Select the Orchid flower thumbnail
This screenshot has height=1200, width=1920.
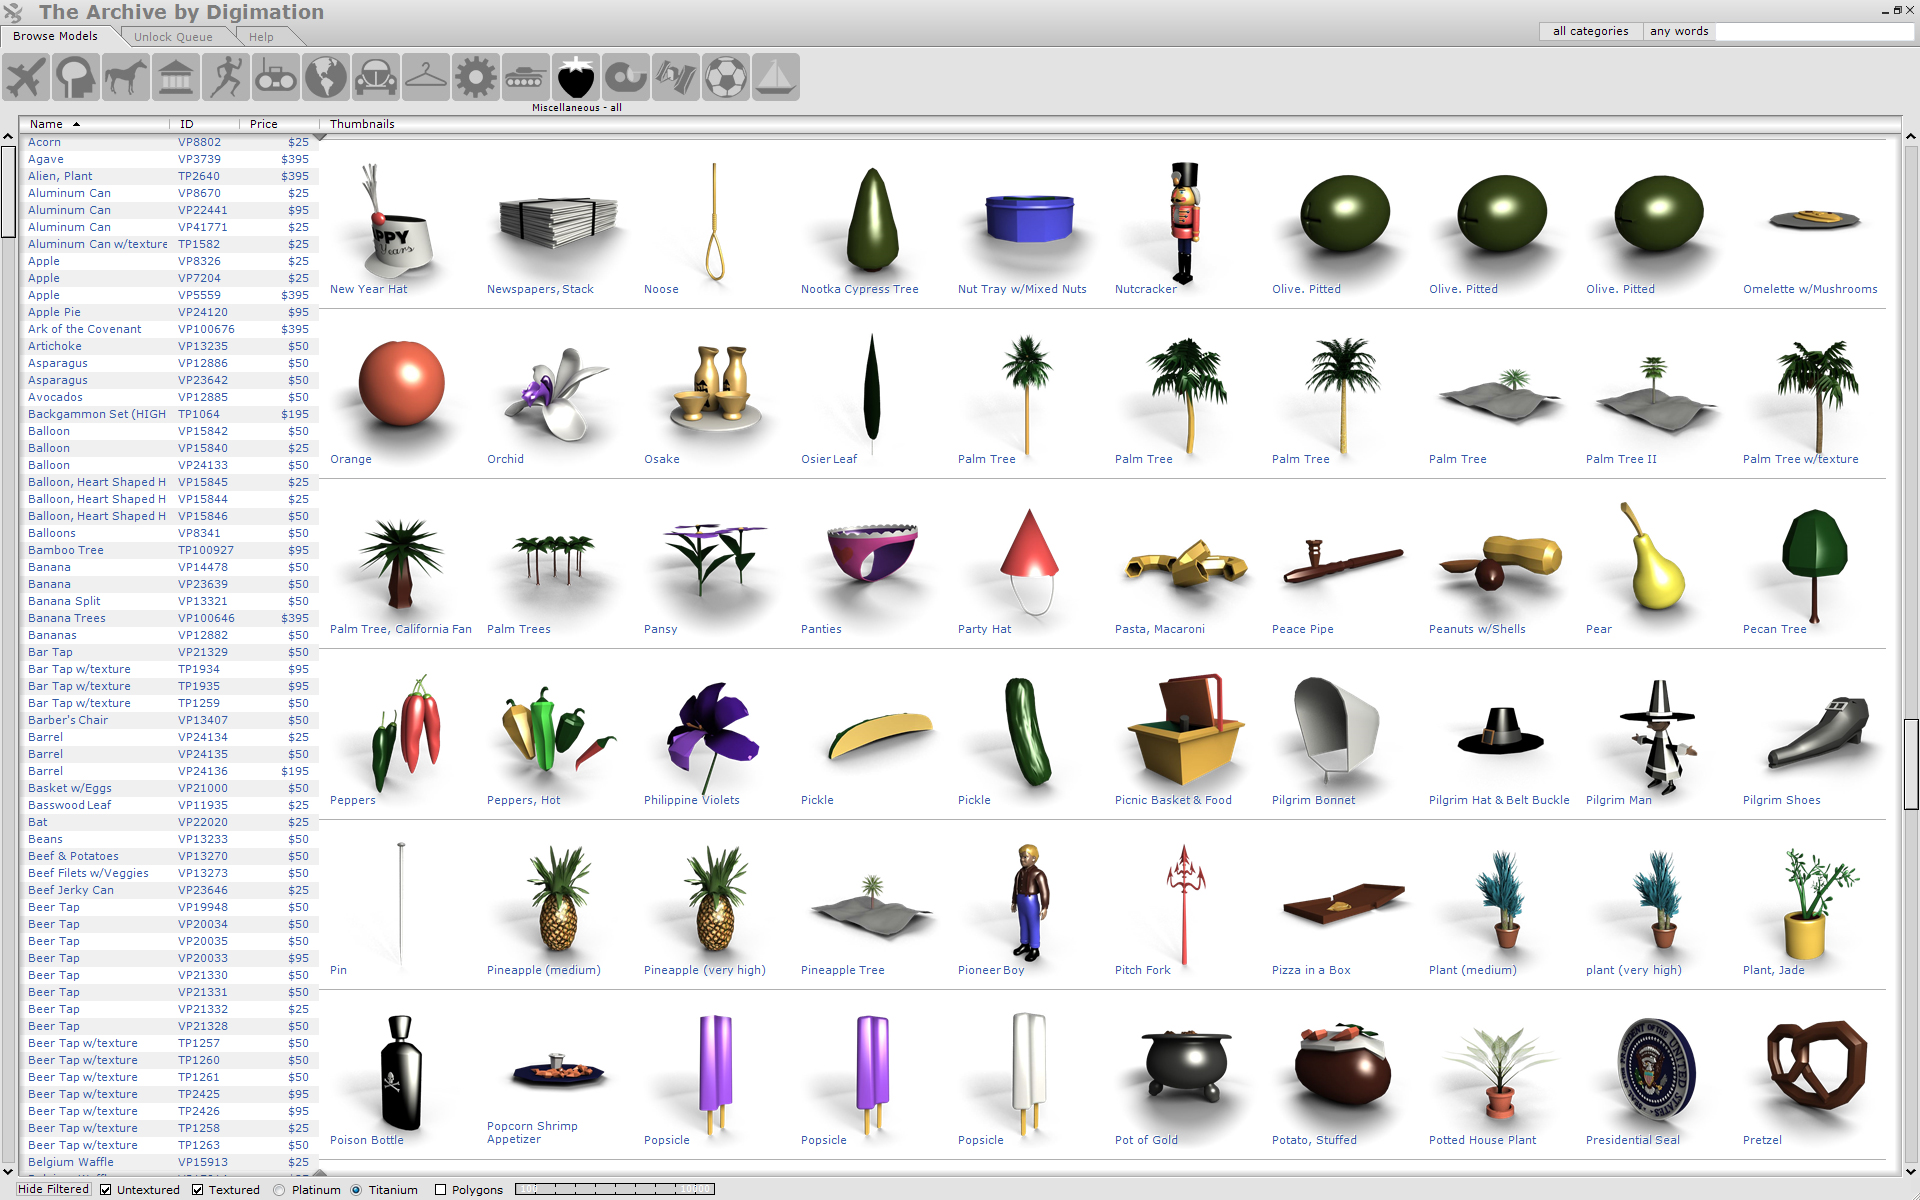(555, 394)
